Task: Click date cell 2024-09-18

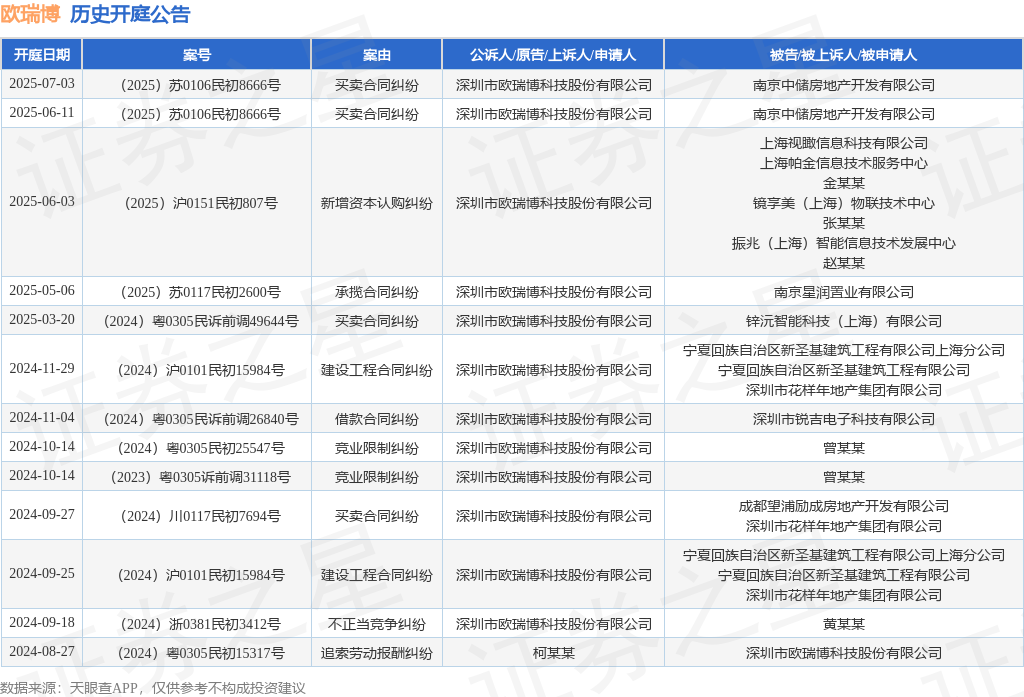Action: 42,622
